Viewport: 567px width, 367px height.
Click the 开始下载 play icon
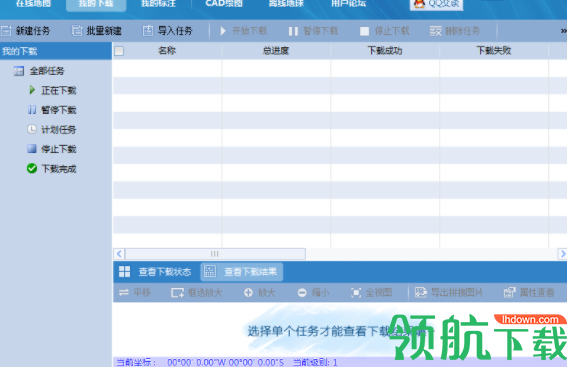click(223, 31)
